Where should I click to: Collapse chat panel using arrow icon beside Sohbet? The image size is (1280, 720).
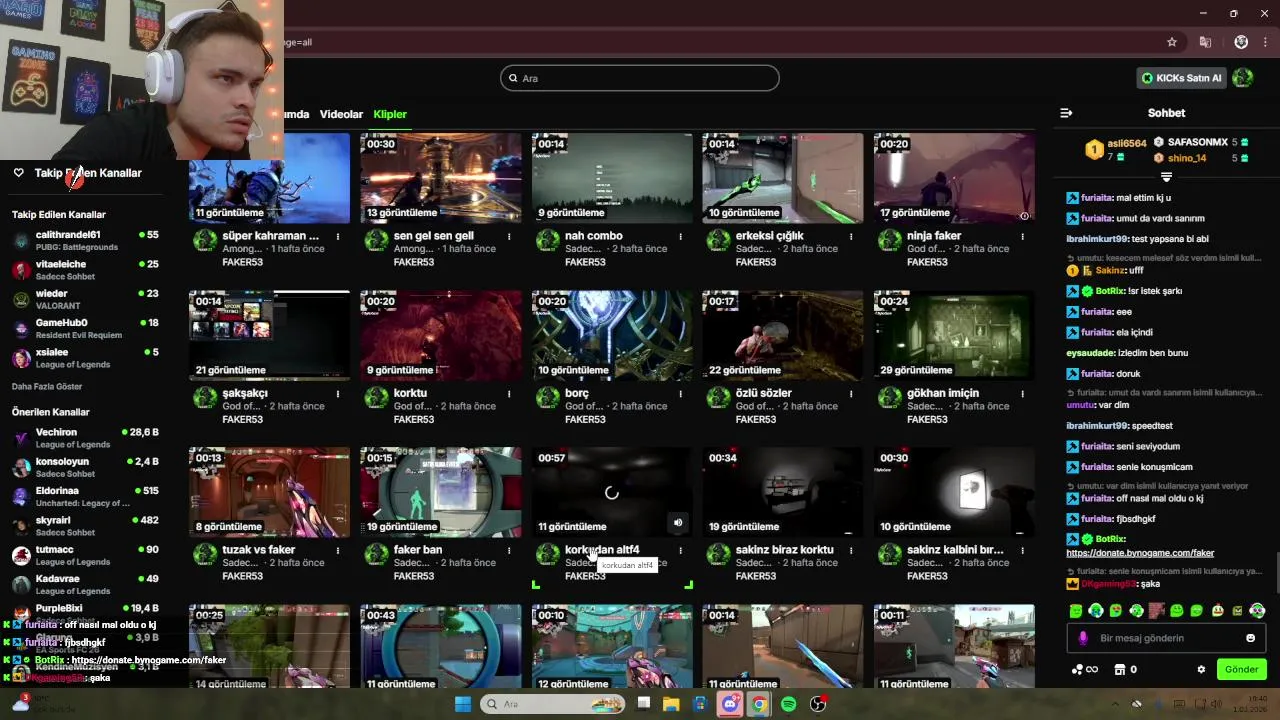point(1066,113)
